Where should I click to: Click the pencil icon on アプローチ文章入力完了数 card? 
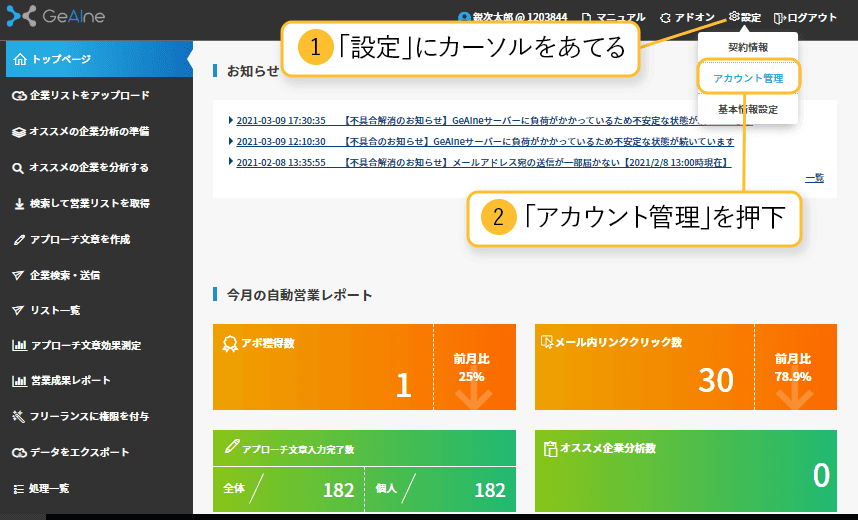pyautogui.click(x=232, y=447)
